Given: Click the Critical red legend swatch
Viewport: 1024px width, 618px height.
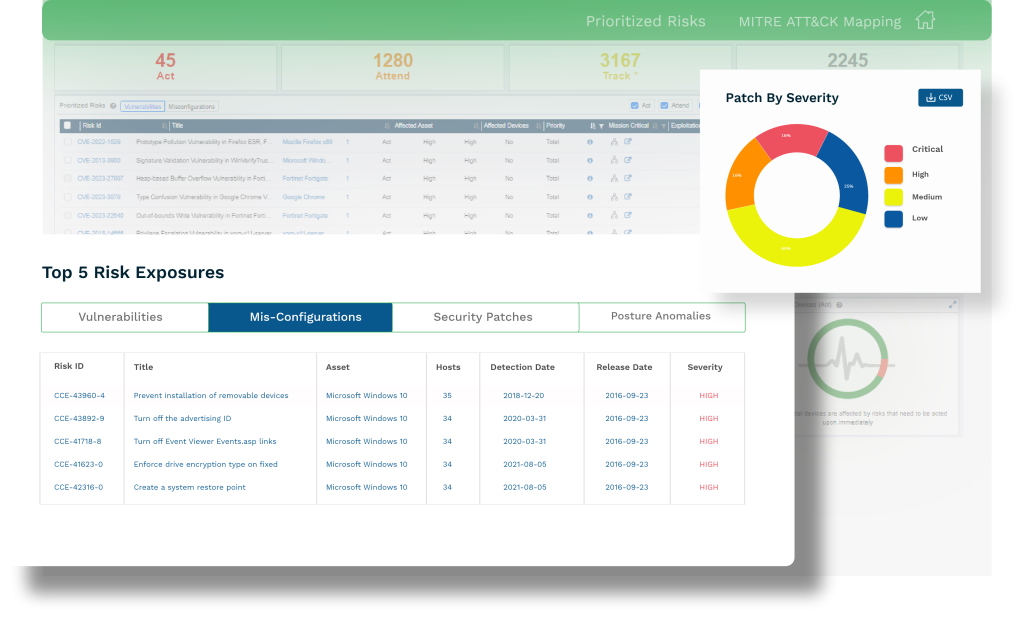Looking at the screenshot, I should click(x=893, y=153).
